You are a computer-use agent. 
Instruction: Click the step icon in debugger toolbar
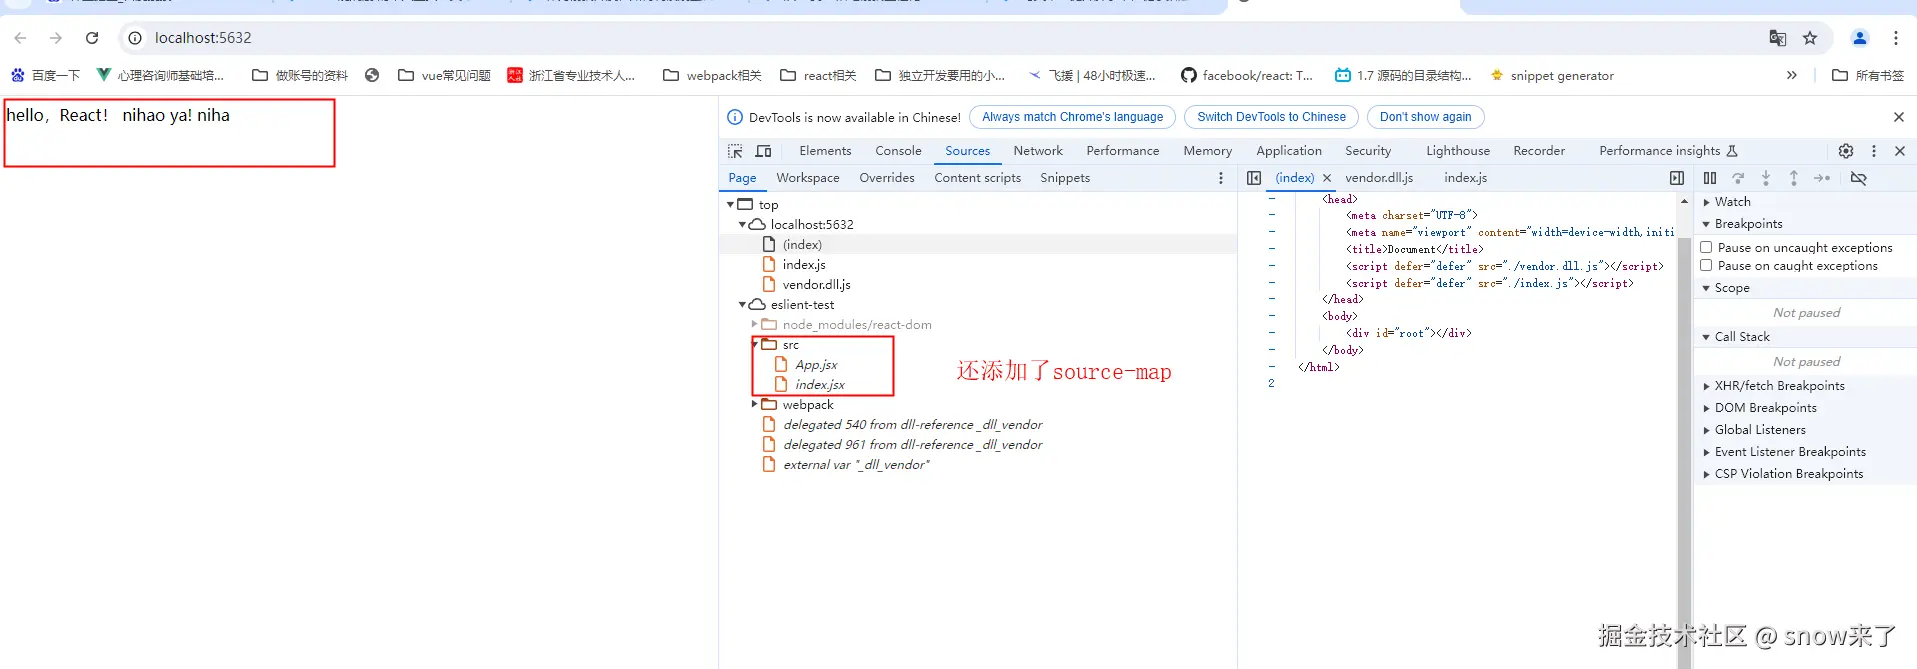point(1822,178)
